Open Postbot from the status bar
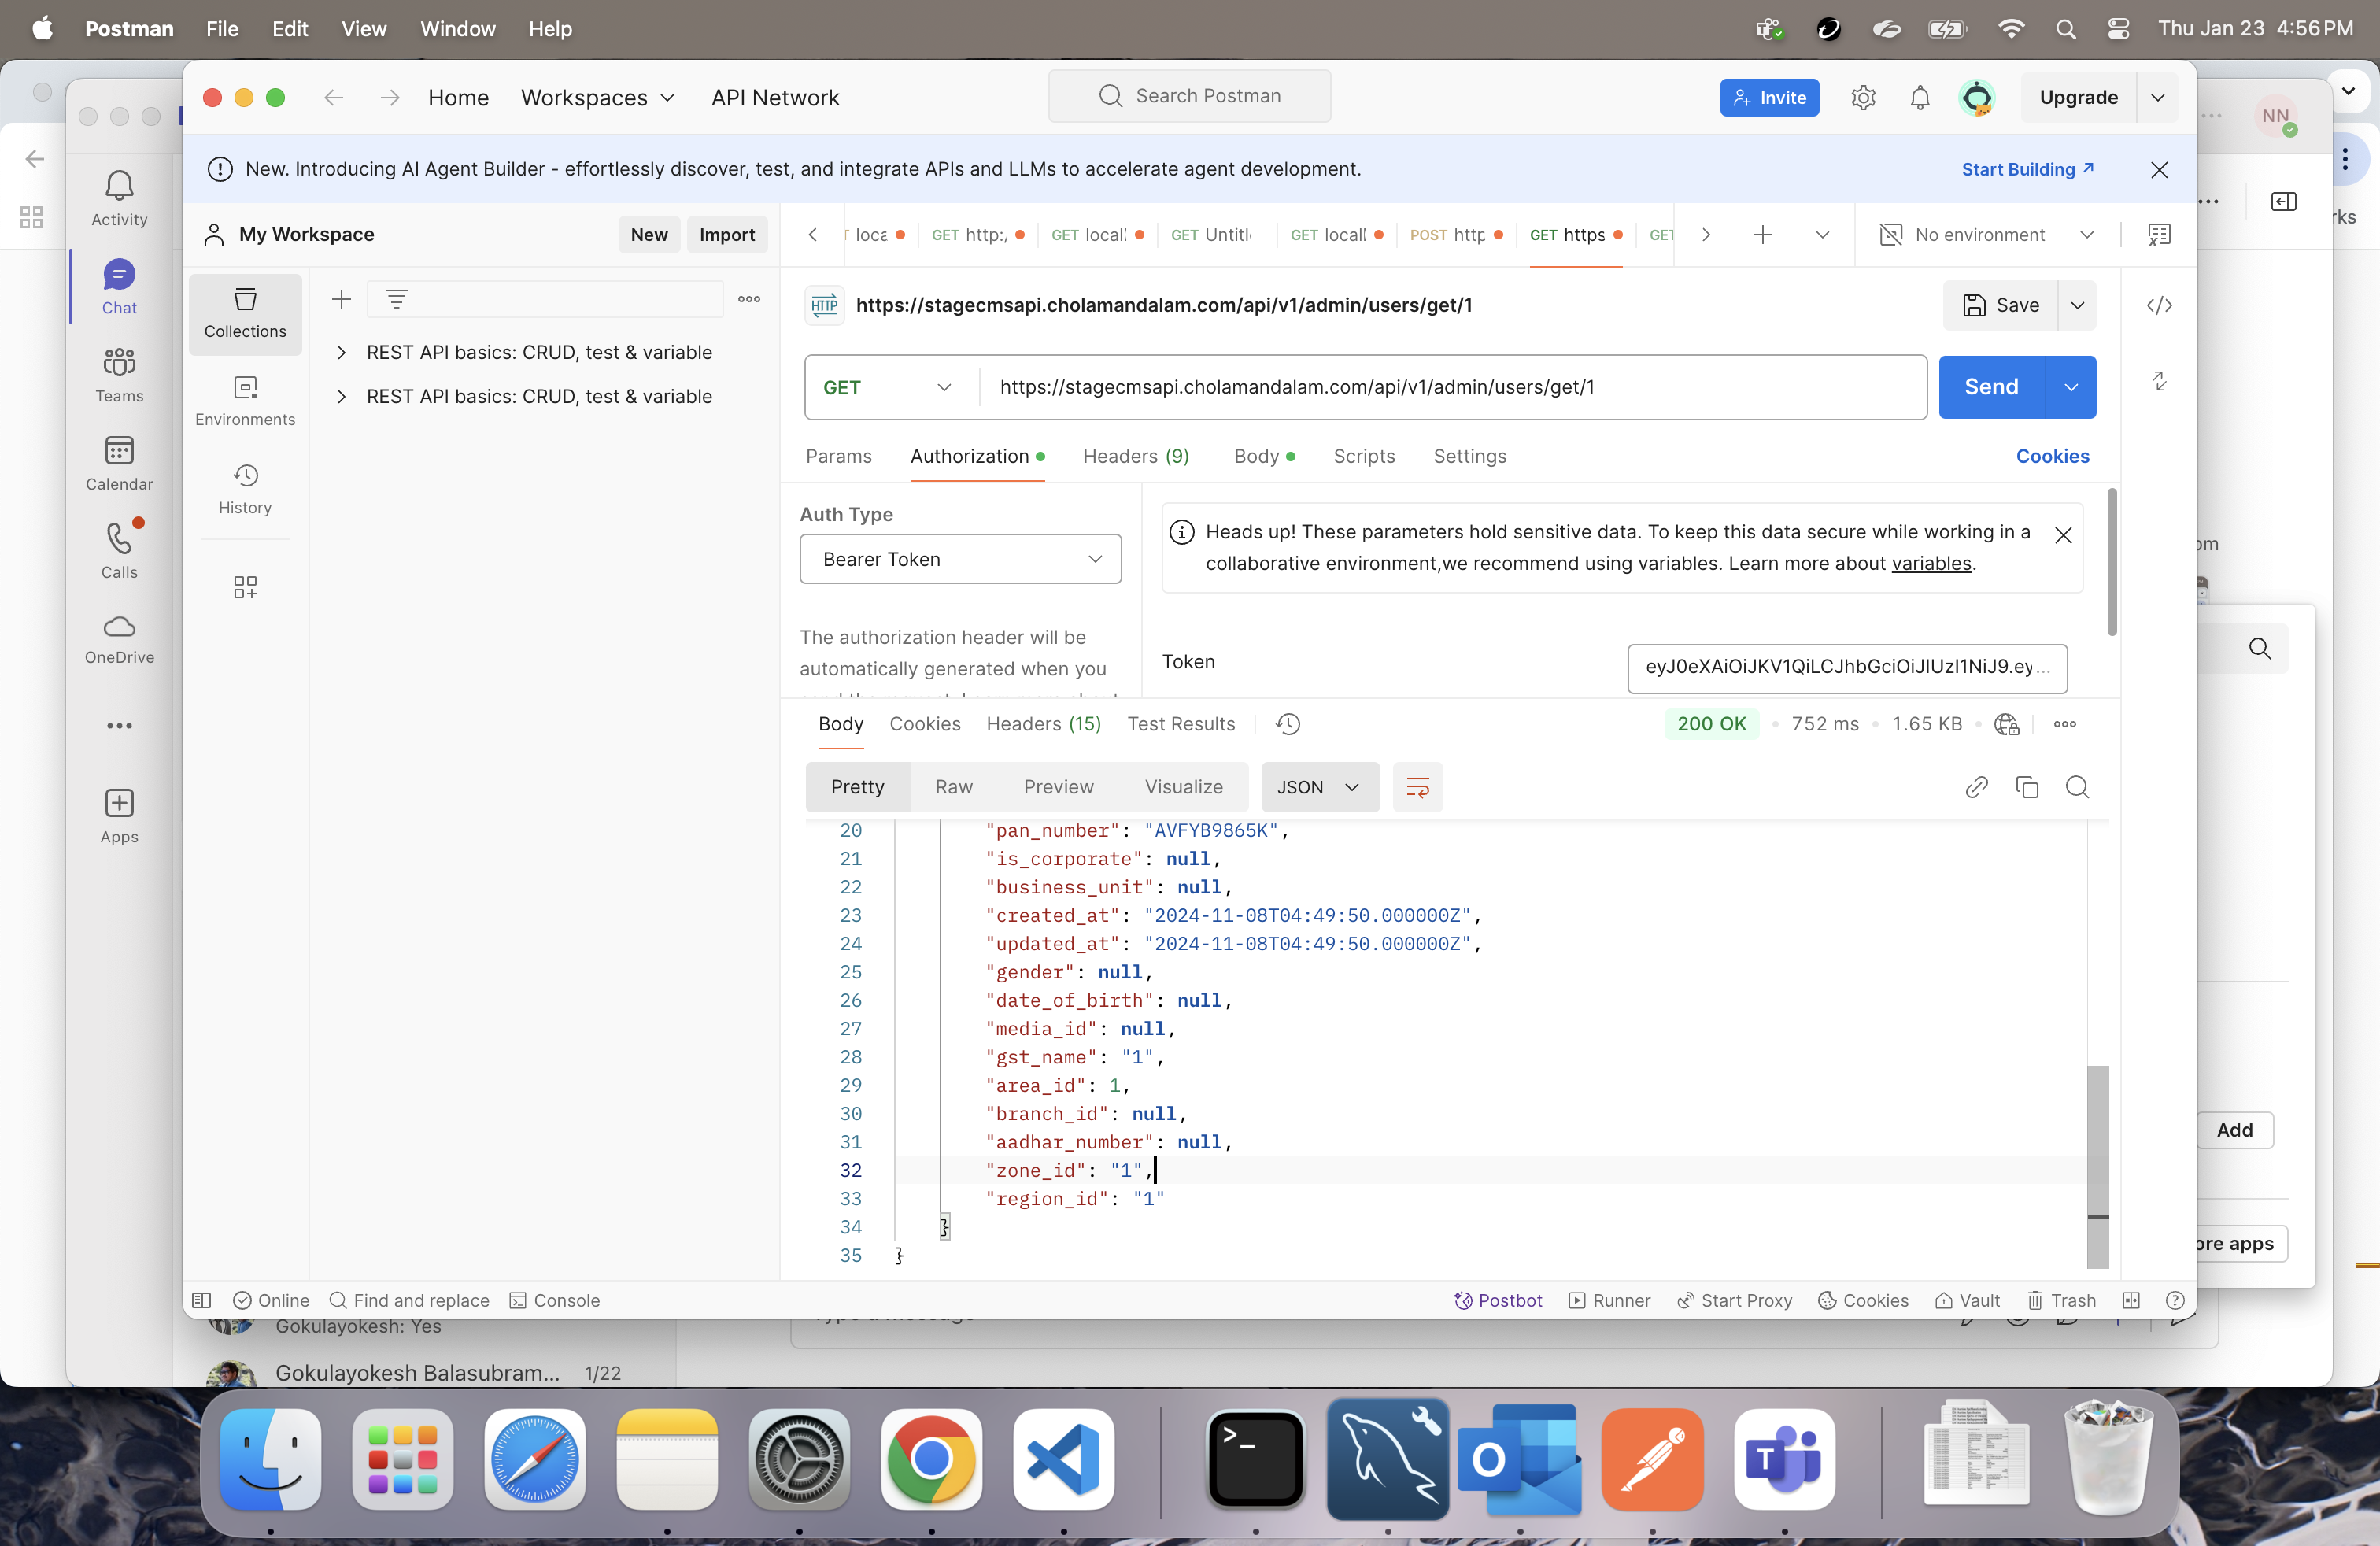2380x1546 pixels. 1498,1300
